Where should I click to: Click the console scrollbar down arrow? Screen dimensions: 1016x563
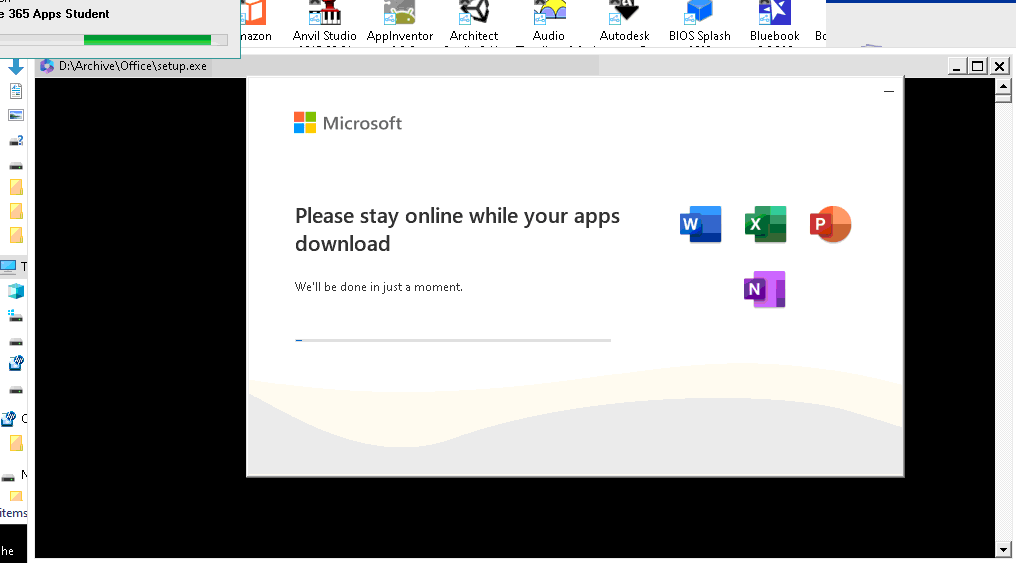pos(1004,549)
